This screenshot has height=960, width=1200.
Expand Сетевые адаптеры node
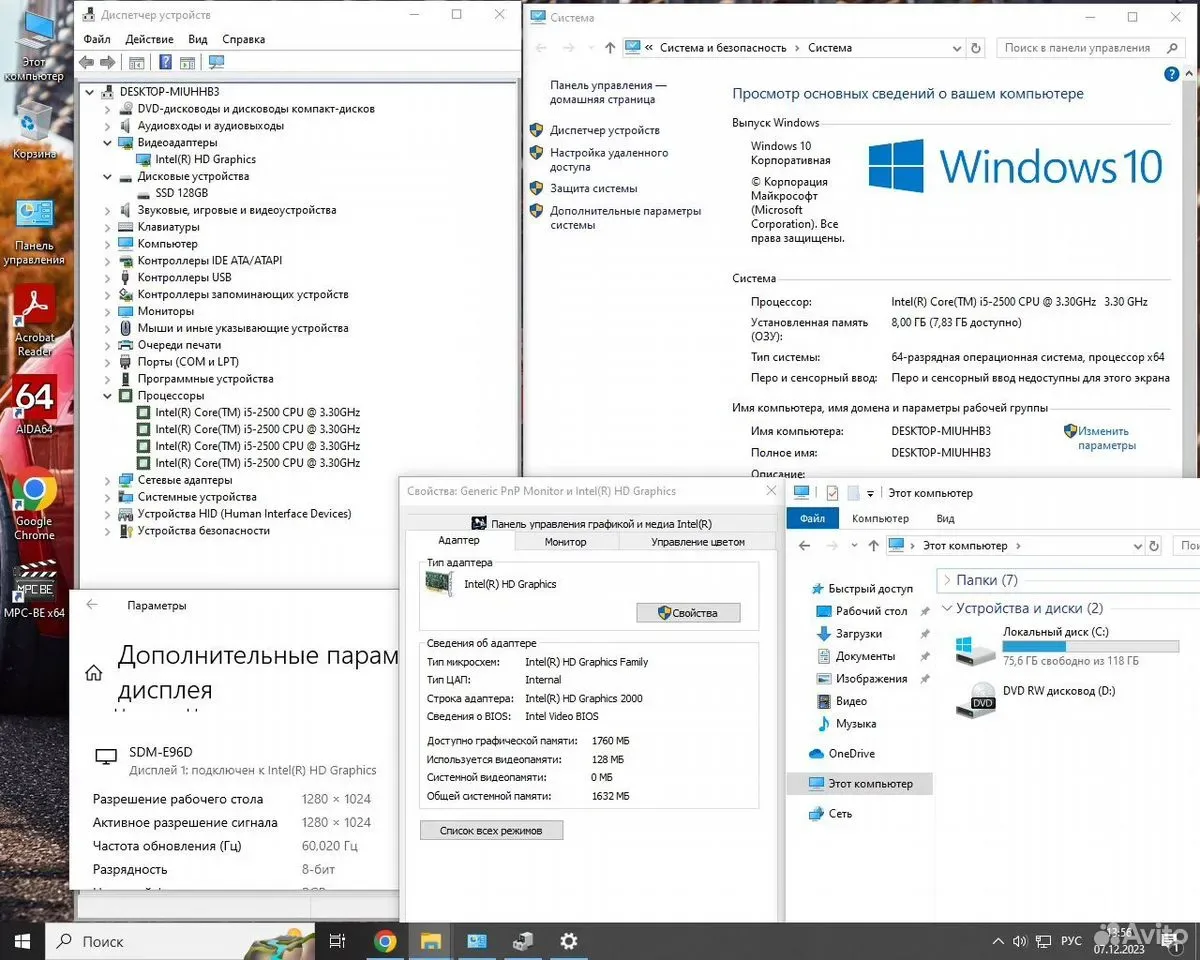coord(108,480)
